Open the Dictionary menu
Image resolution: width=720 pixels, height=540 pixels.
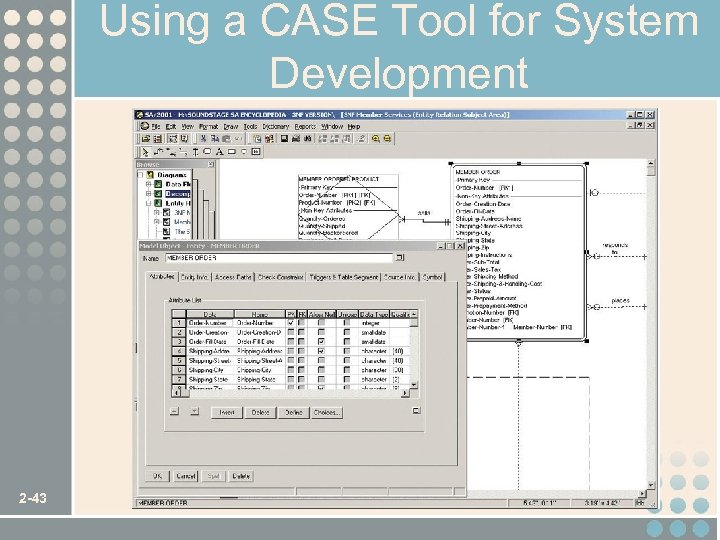coord(276,126)
